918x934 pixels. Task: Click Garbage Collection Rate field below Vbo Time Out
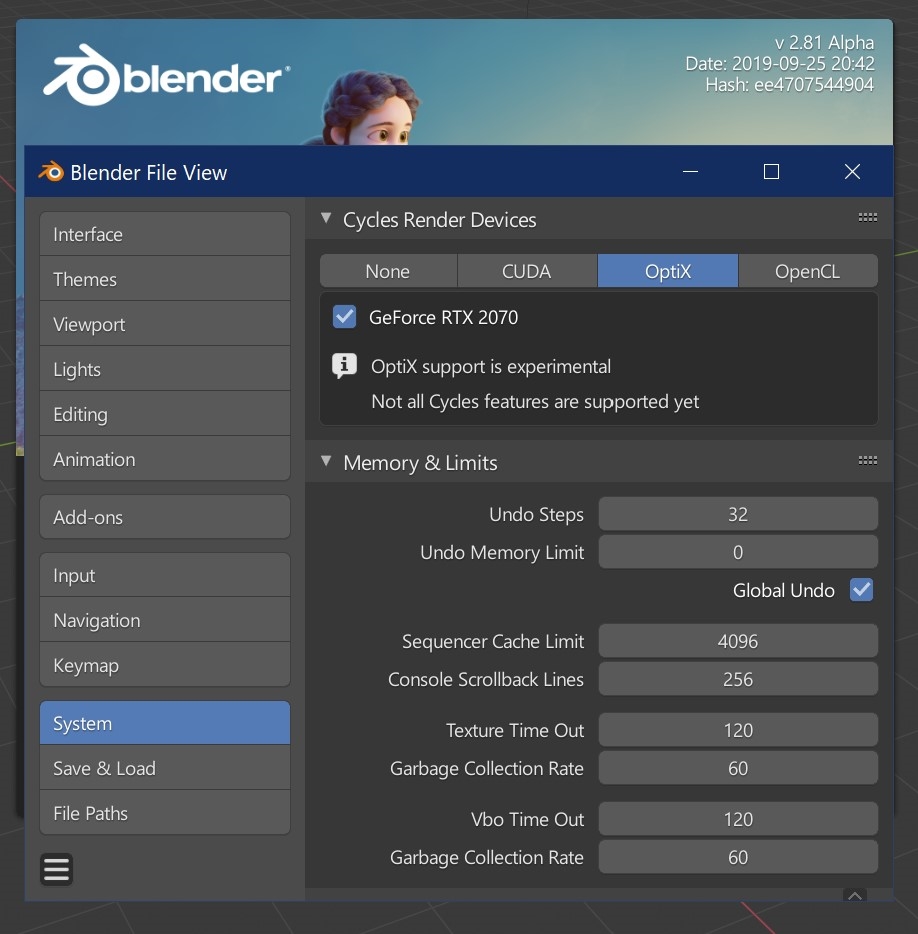tap(738, 857)
